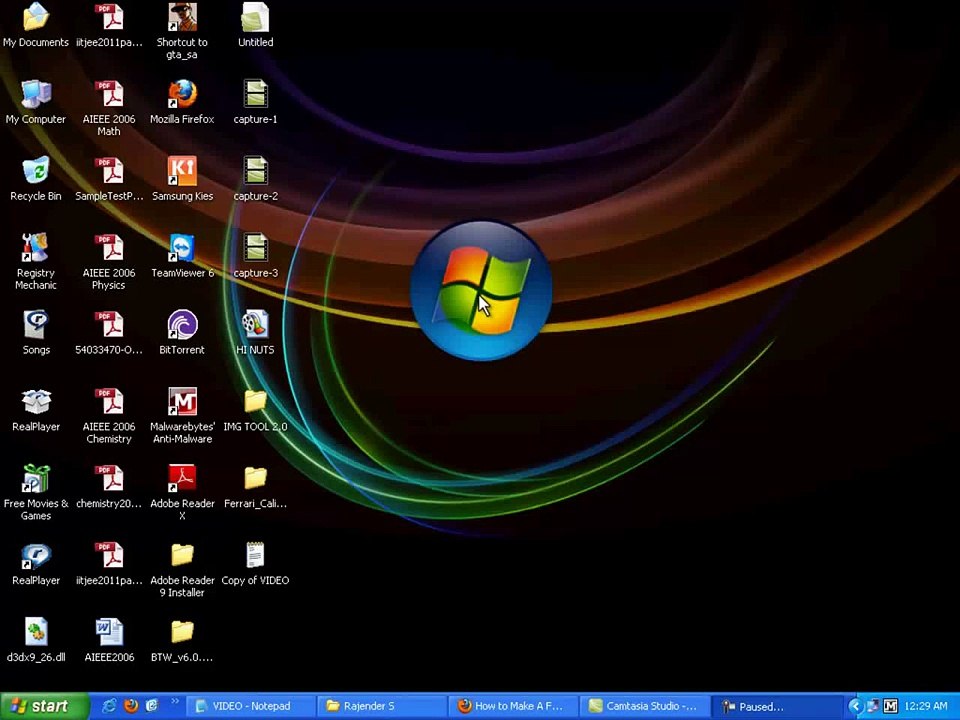Select the HI NUTS movie file
960x720 pixels.
tap(255, 332)
